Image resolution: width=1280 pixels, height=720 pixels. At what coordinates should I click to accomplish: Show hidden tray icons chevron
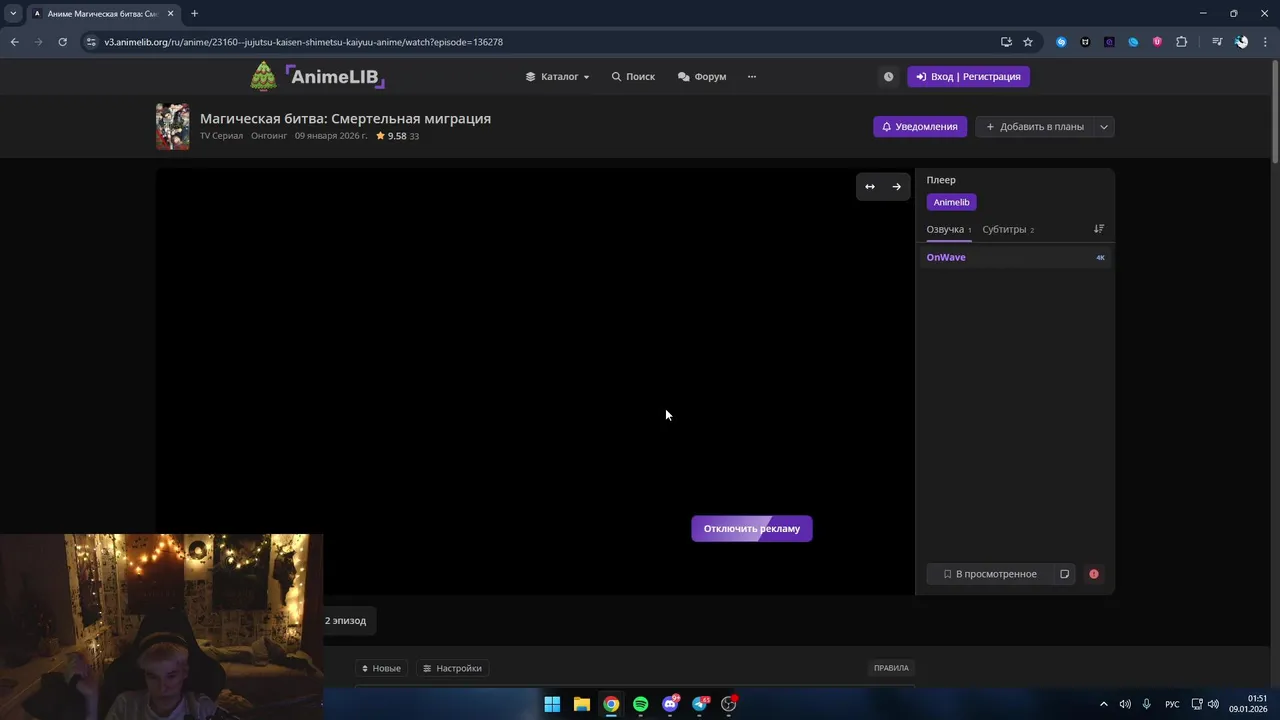click(1103, 704)
